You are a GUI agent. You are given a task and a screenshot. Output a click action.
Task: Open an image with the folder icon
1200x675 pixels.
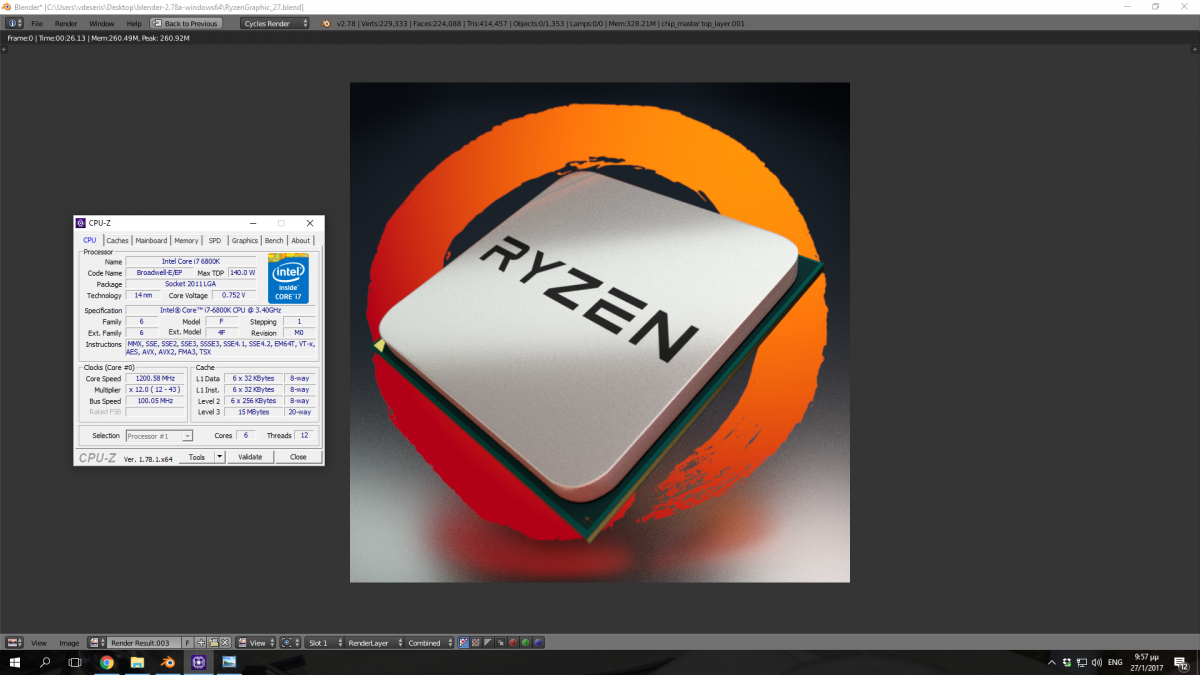(213, 643)
